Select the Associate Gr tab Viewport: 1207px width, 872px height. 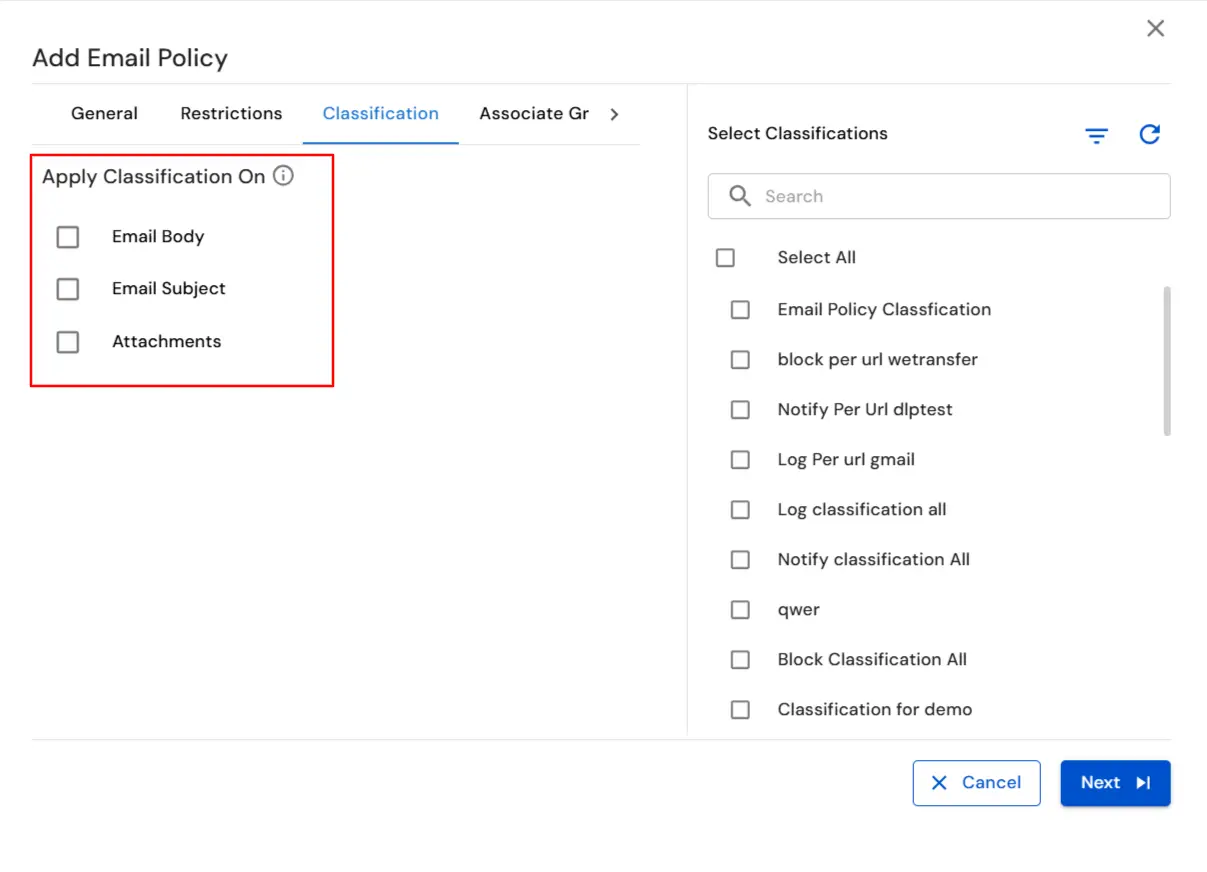click(533, 113)
